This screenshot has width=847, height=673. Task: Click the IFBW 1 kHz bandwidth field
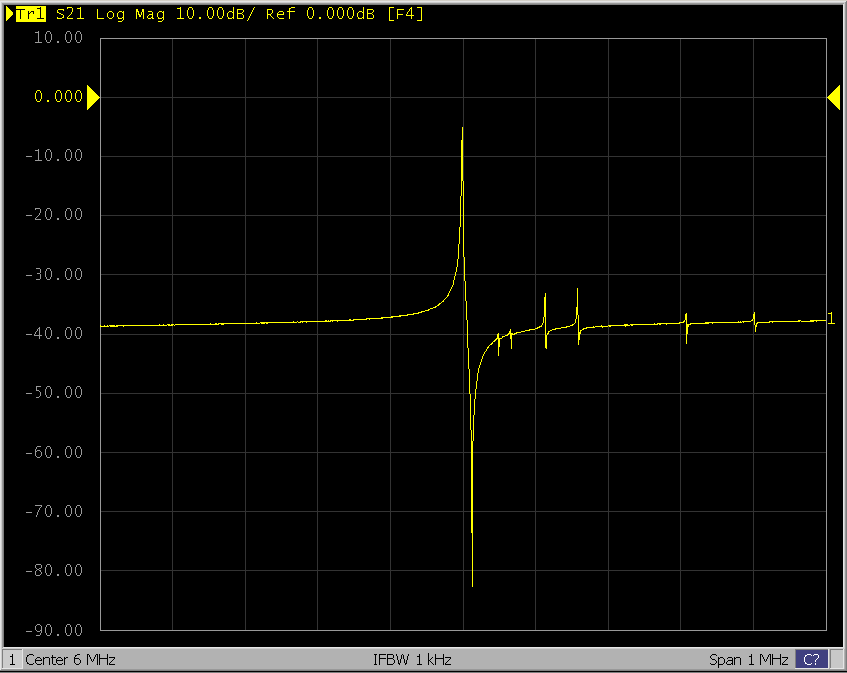(412, 660)
